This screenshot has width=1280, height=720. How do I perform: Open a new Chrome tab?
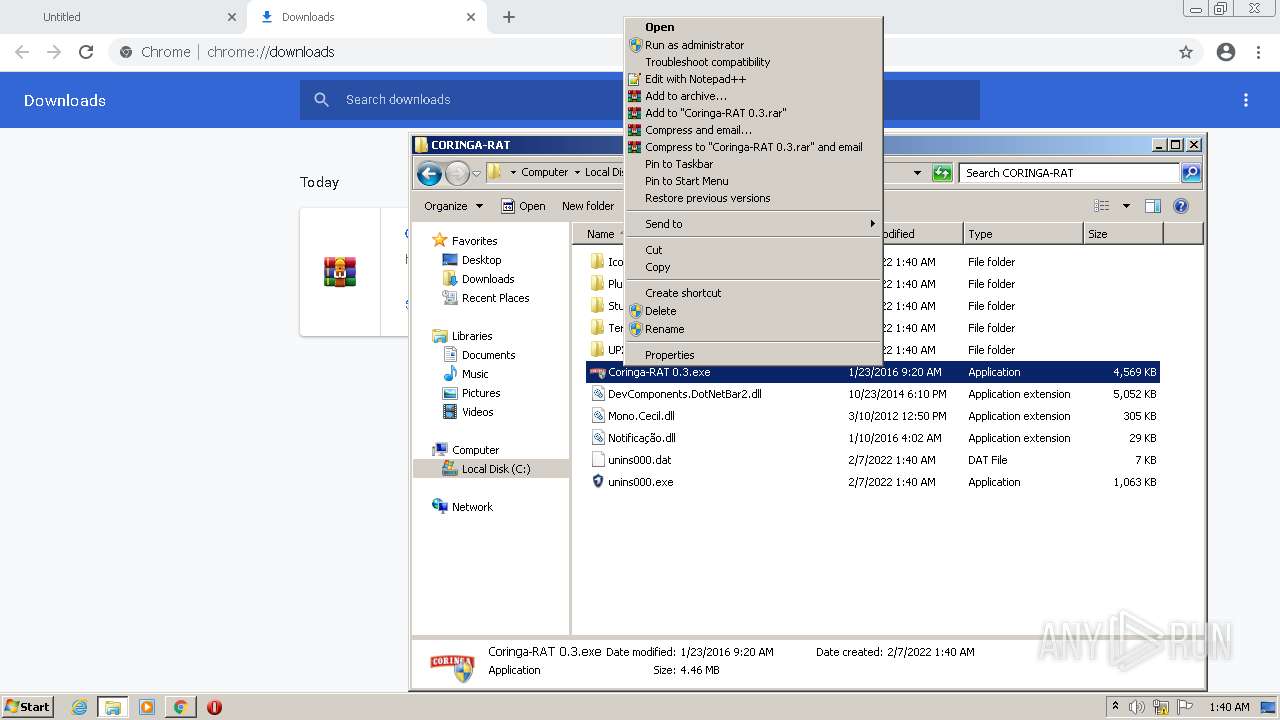509,17
